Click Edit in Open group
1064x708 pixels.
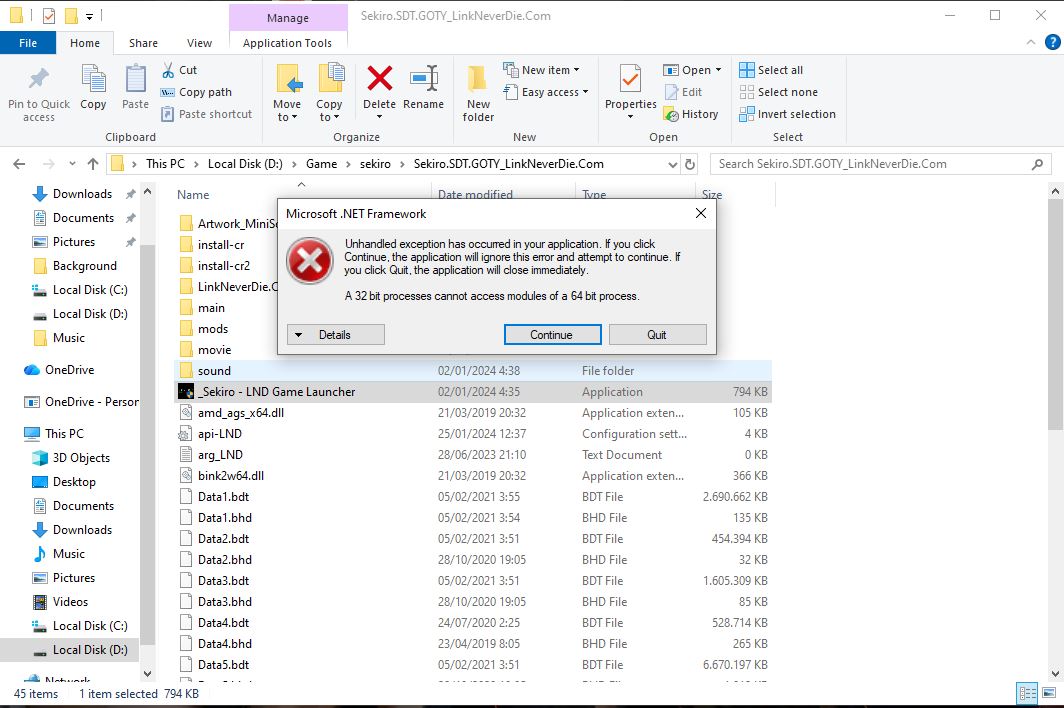[x=683, y=92]
